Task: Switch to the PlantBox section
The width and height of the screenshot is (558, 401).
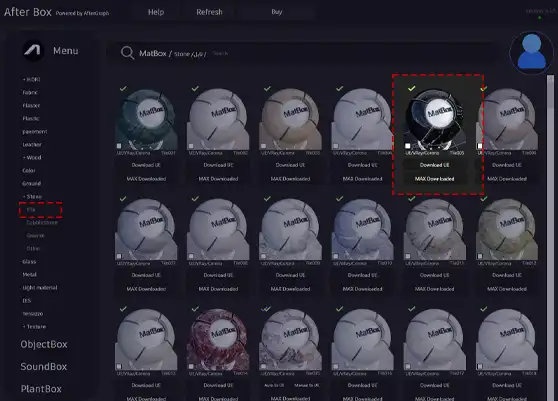Action: click(41, 389)
